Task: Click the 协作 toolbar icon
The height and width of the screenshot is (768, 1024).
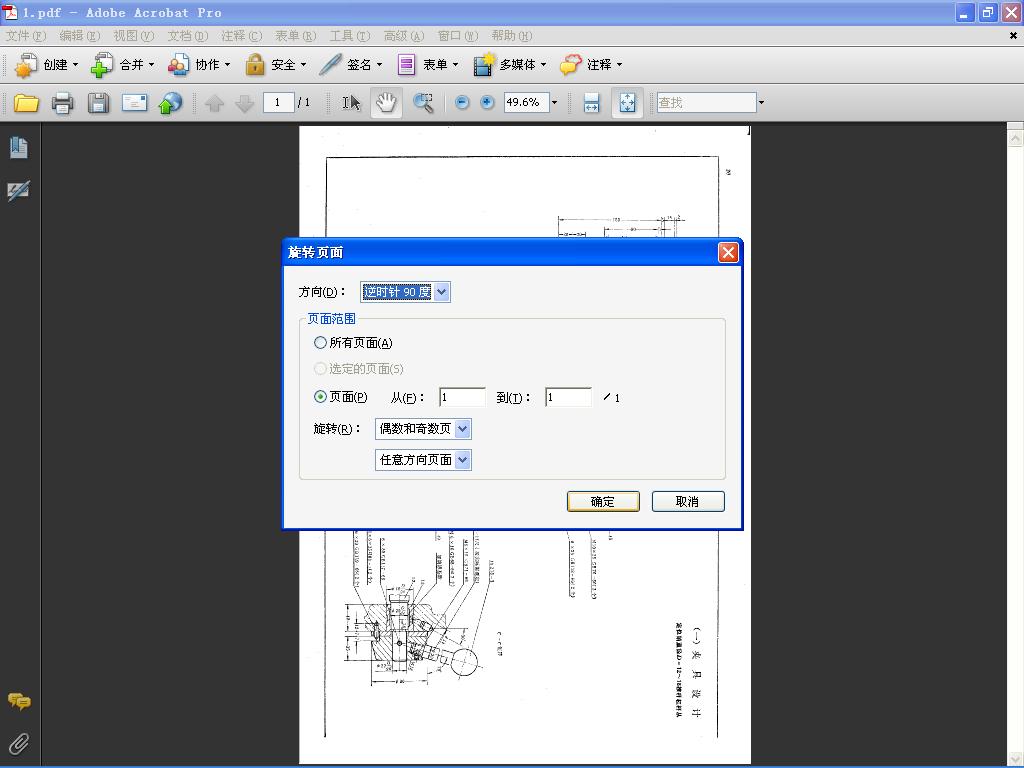Action: [178, 65]
